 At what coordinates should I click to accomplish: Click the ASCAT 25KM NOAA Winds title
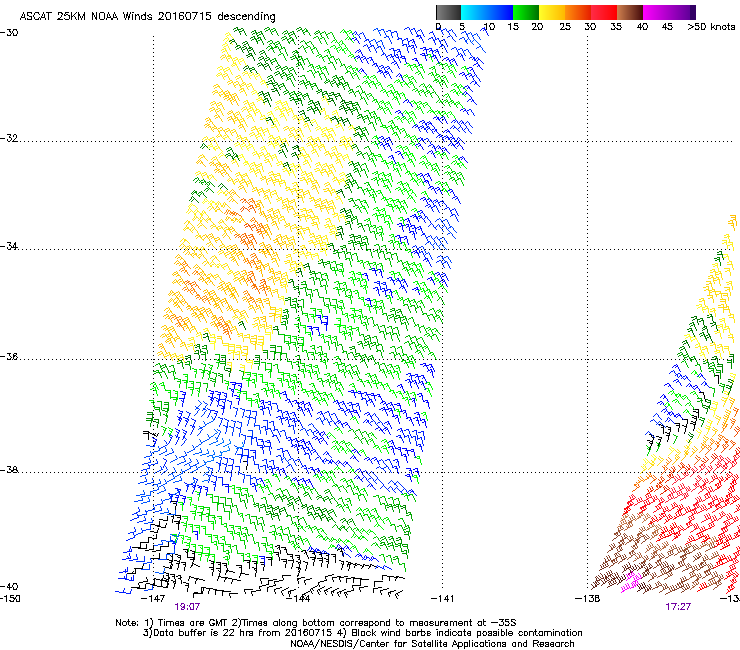point(147,17)
